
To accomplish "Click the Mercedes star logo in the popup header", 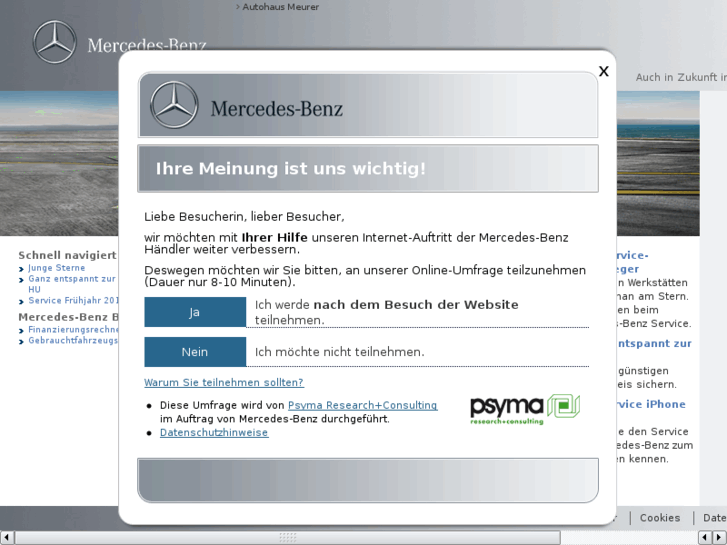I will coord(174,105).
